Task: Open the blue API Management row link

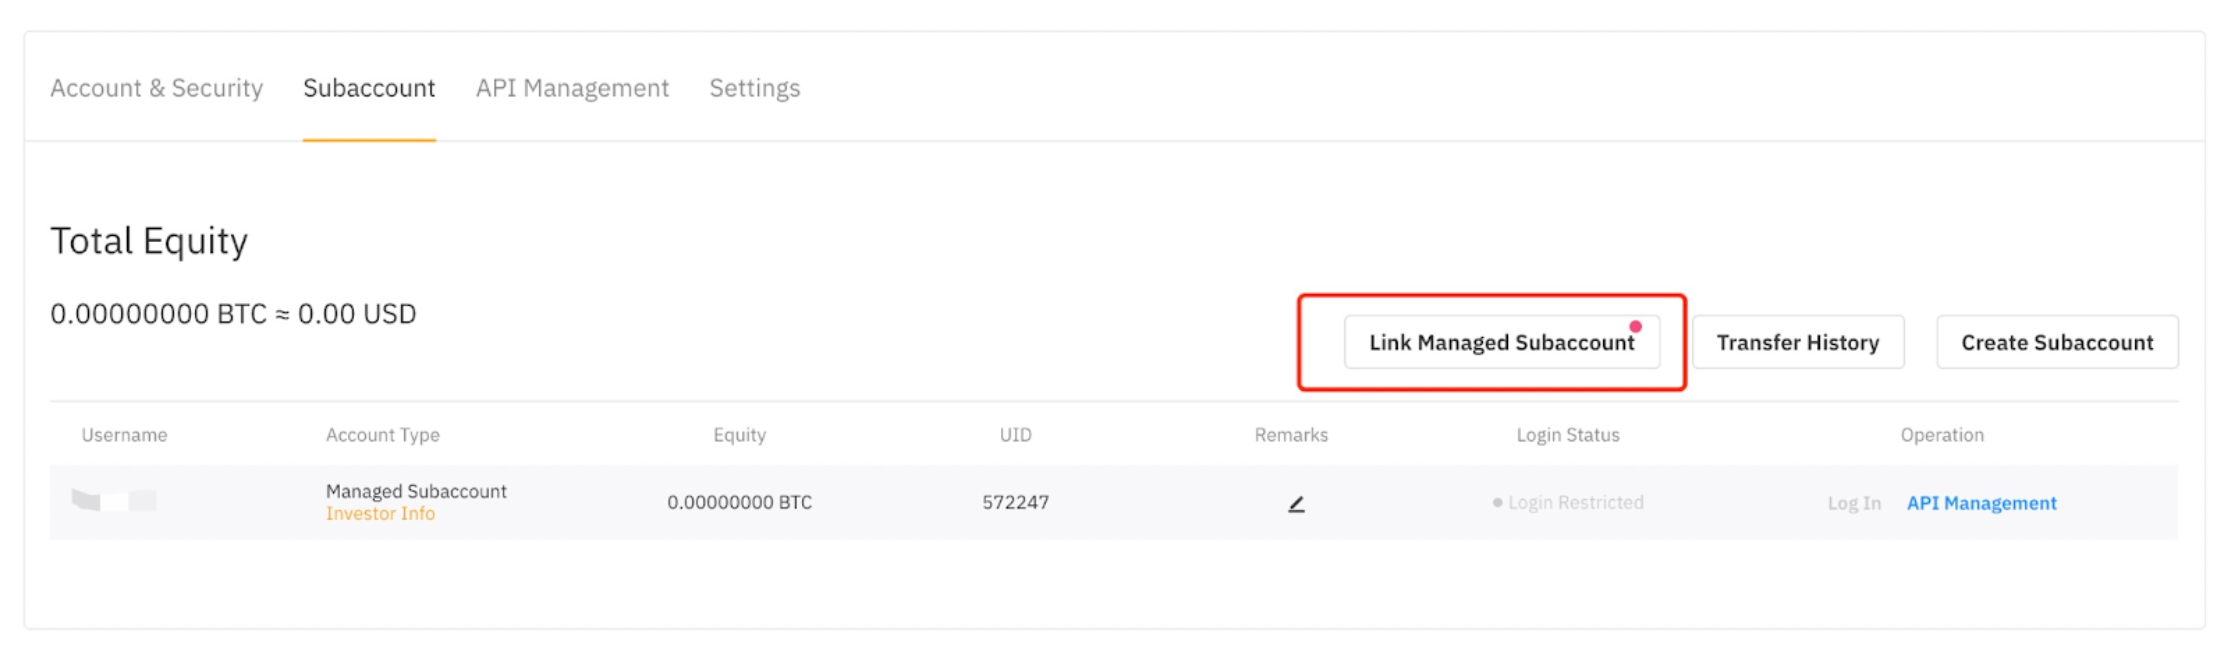Action: [x=1981, y=503]
